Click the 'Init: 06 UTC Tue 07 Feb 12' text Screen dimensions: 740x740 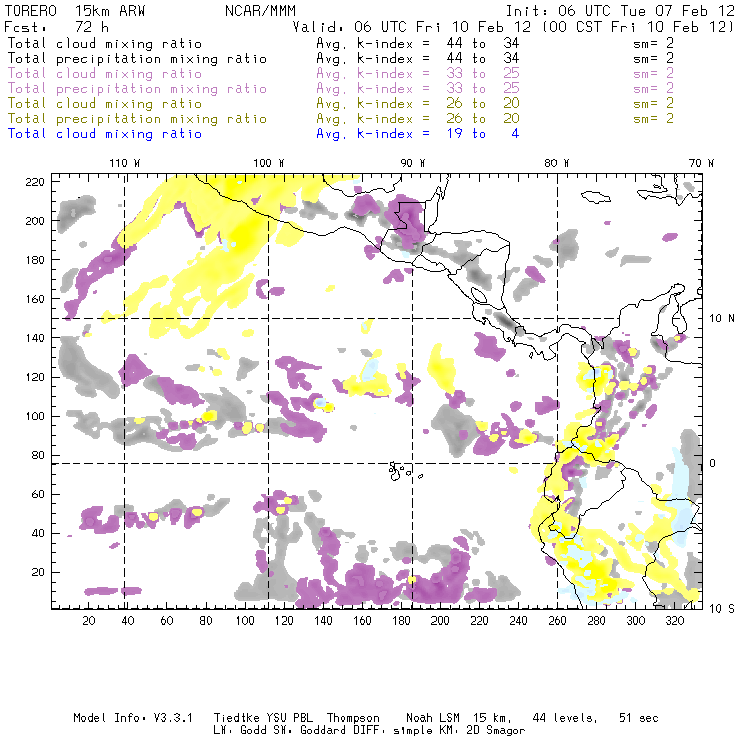(x=620, y=11)
